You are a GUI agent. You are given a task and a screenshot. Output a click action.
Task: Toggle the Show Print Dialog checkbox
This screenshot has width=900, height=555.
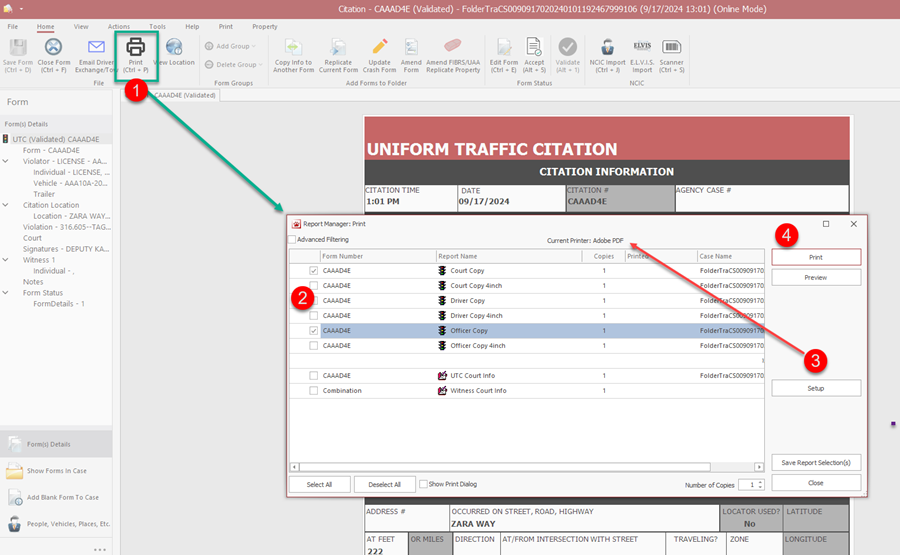(x=424, y=484)
